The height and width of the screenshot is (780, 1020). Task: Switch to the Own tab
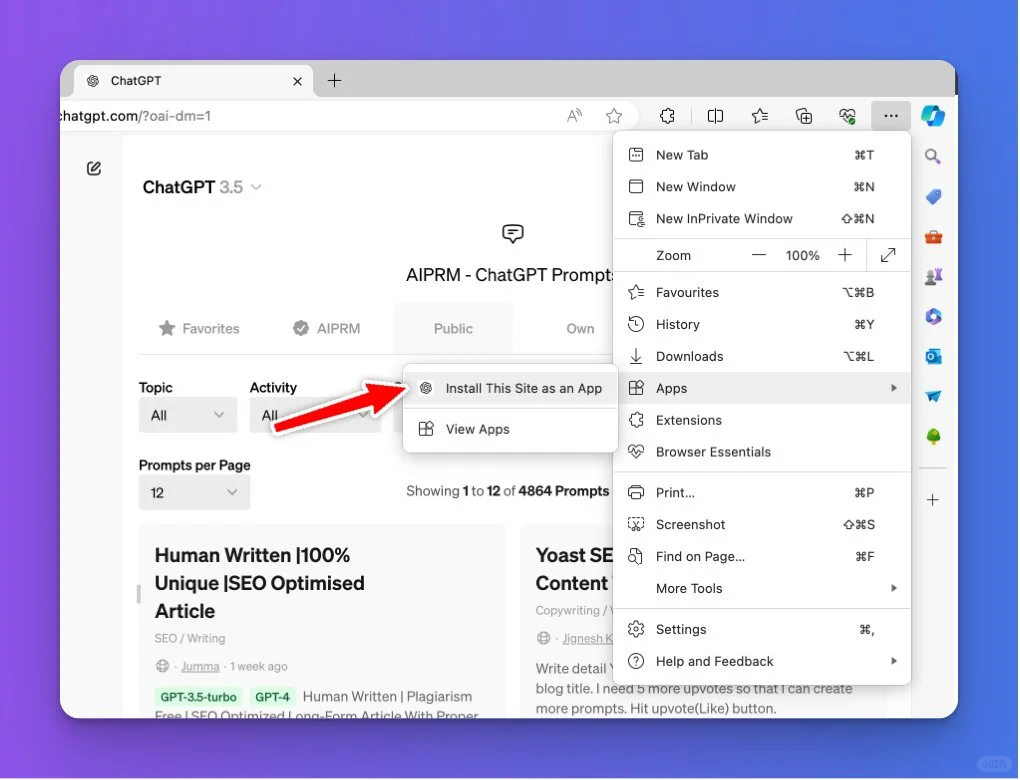click(580, 329)
